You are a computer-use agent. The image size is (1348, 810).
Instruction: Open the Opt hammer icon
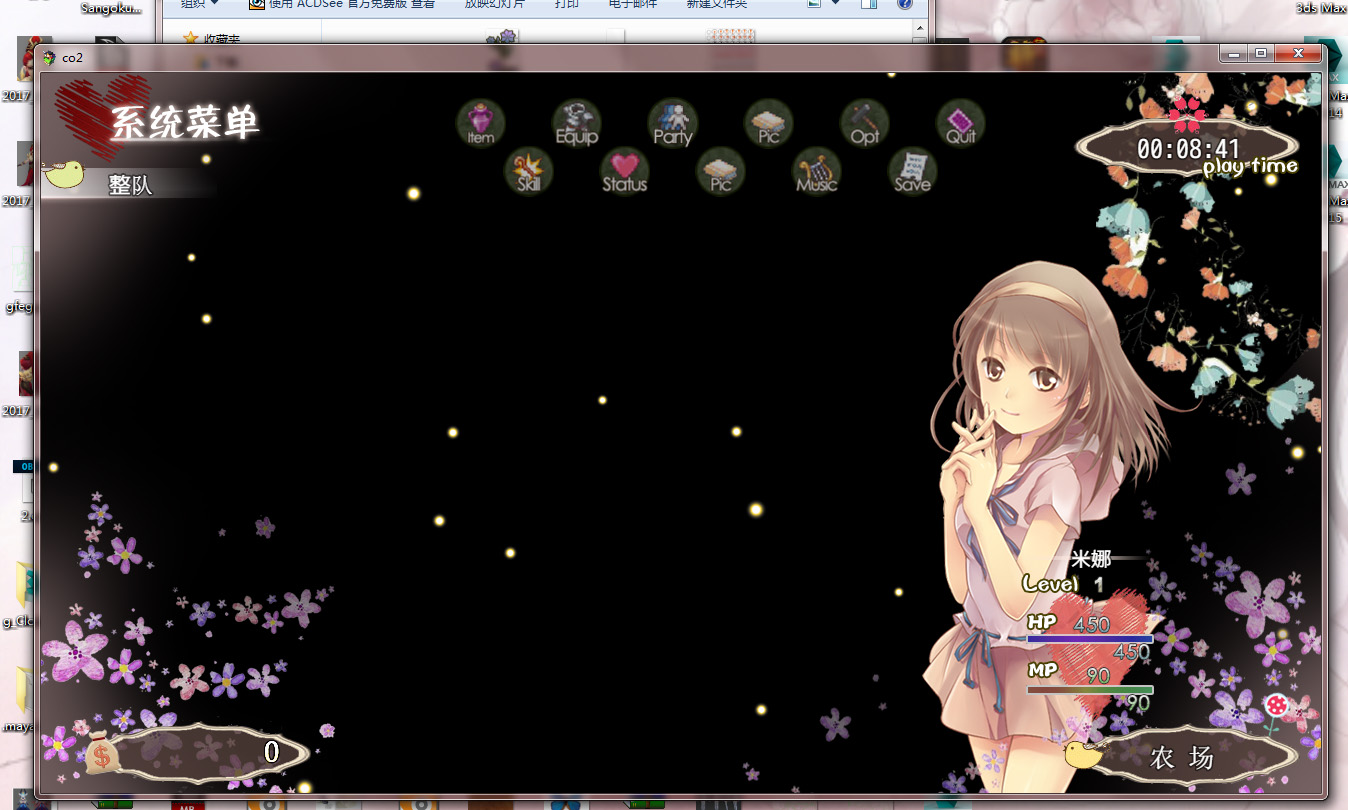click(x=865, y=124)
